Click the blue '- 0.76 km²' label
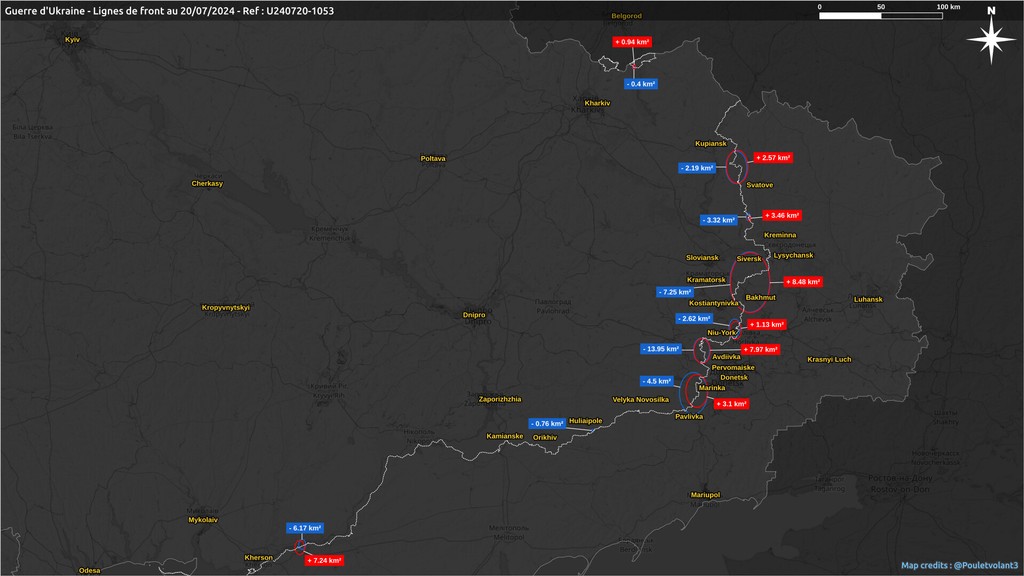The image size is (1024, 576). (547, 424)
